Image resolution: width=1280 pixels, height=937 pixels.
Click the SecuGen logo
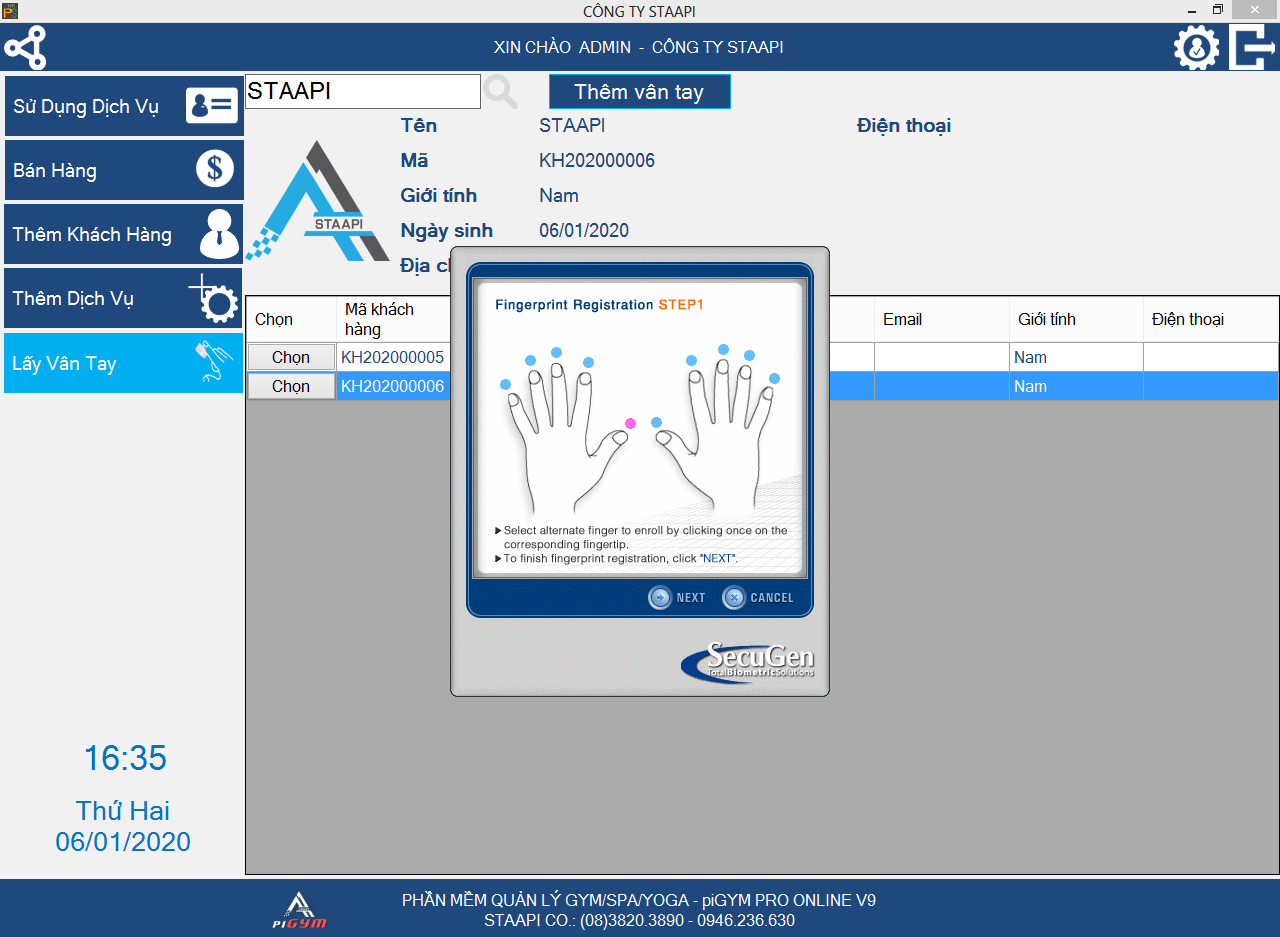point(748,662)
